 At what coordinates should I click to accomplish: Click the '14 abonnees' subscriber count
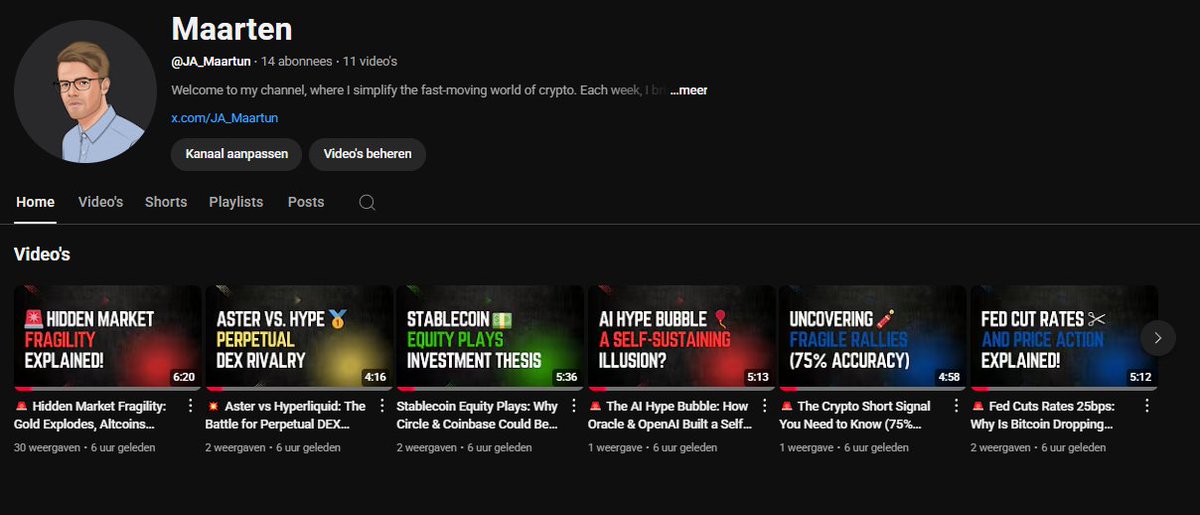pyautogui.click(x=295, y=62)
